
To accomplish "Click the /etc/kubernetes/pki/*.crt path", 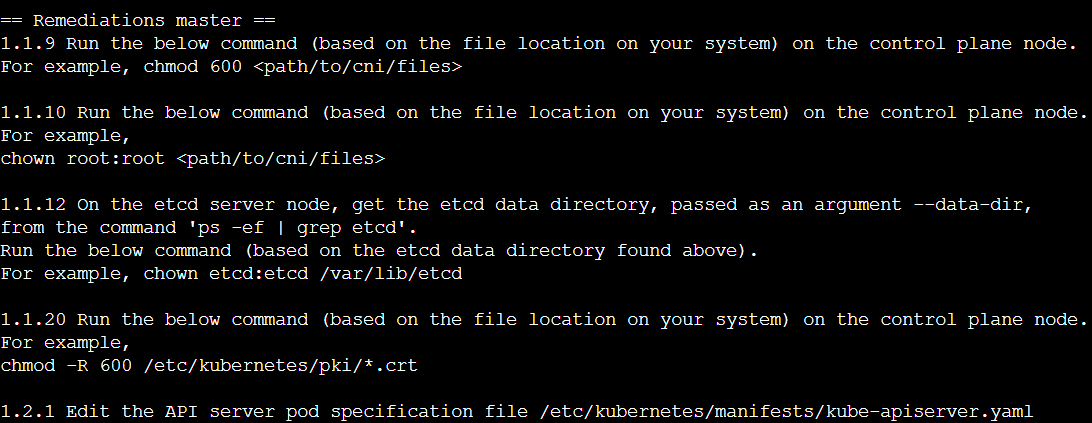I will coord(280,366).
